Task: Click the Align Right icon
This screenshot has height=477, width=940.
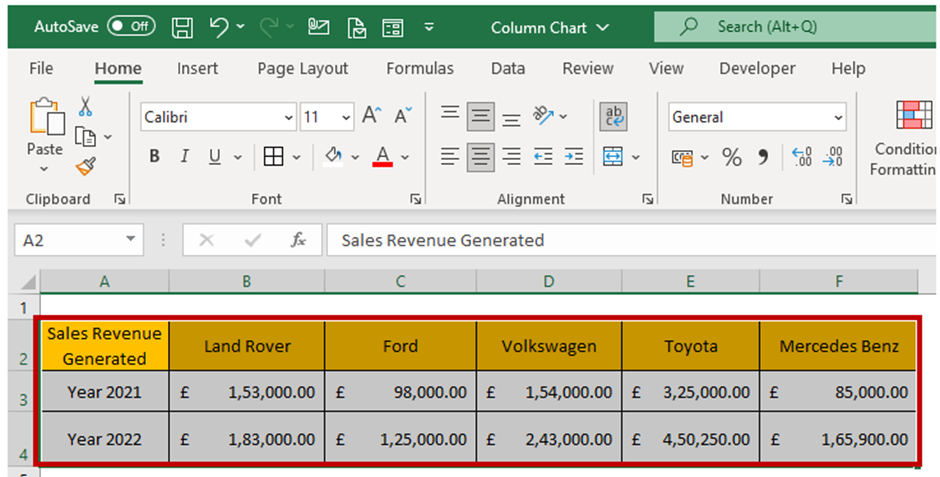Action: [511, 157]
